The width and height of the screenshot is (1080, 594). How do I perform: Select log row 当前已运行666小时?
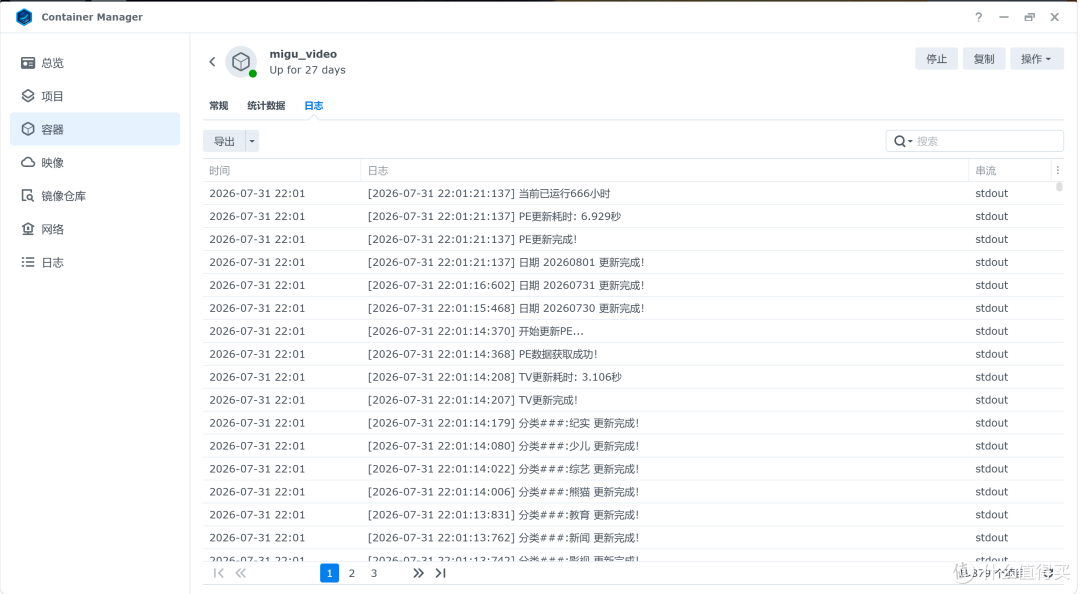[x=633, y=194]
